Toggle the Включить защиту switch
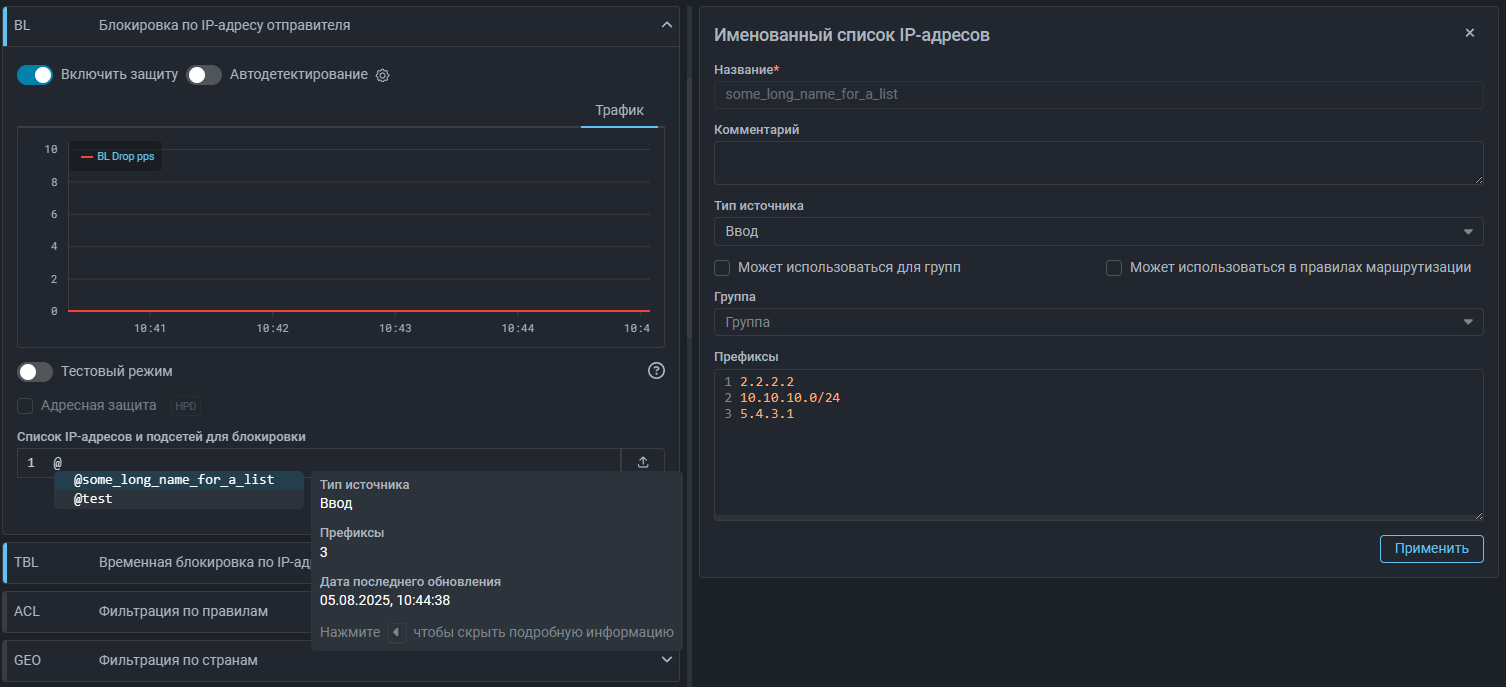Image resolution: width=1506 pixels, height=687 pixels. click(35, 75)
